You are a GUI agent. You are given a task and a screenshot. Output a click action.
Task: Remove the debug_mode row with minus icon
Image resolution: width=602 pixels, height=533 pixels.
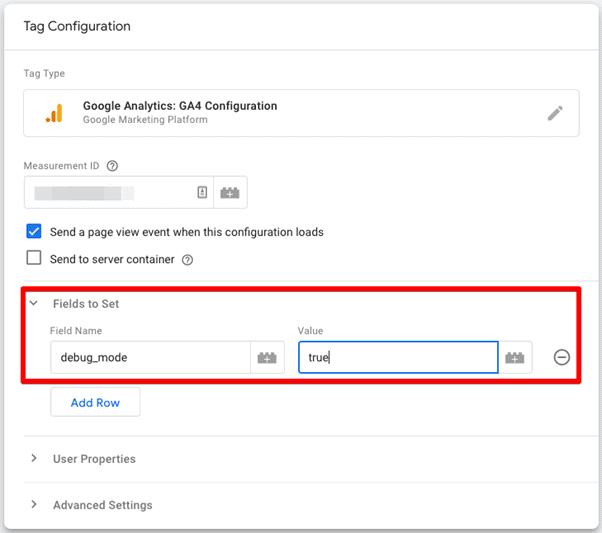(x=561, y=358)
